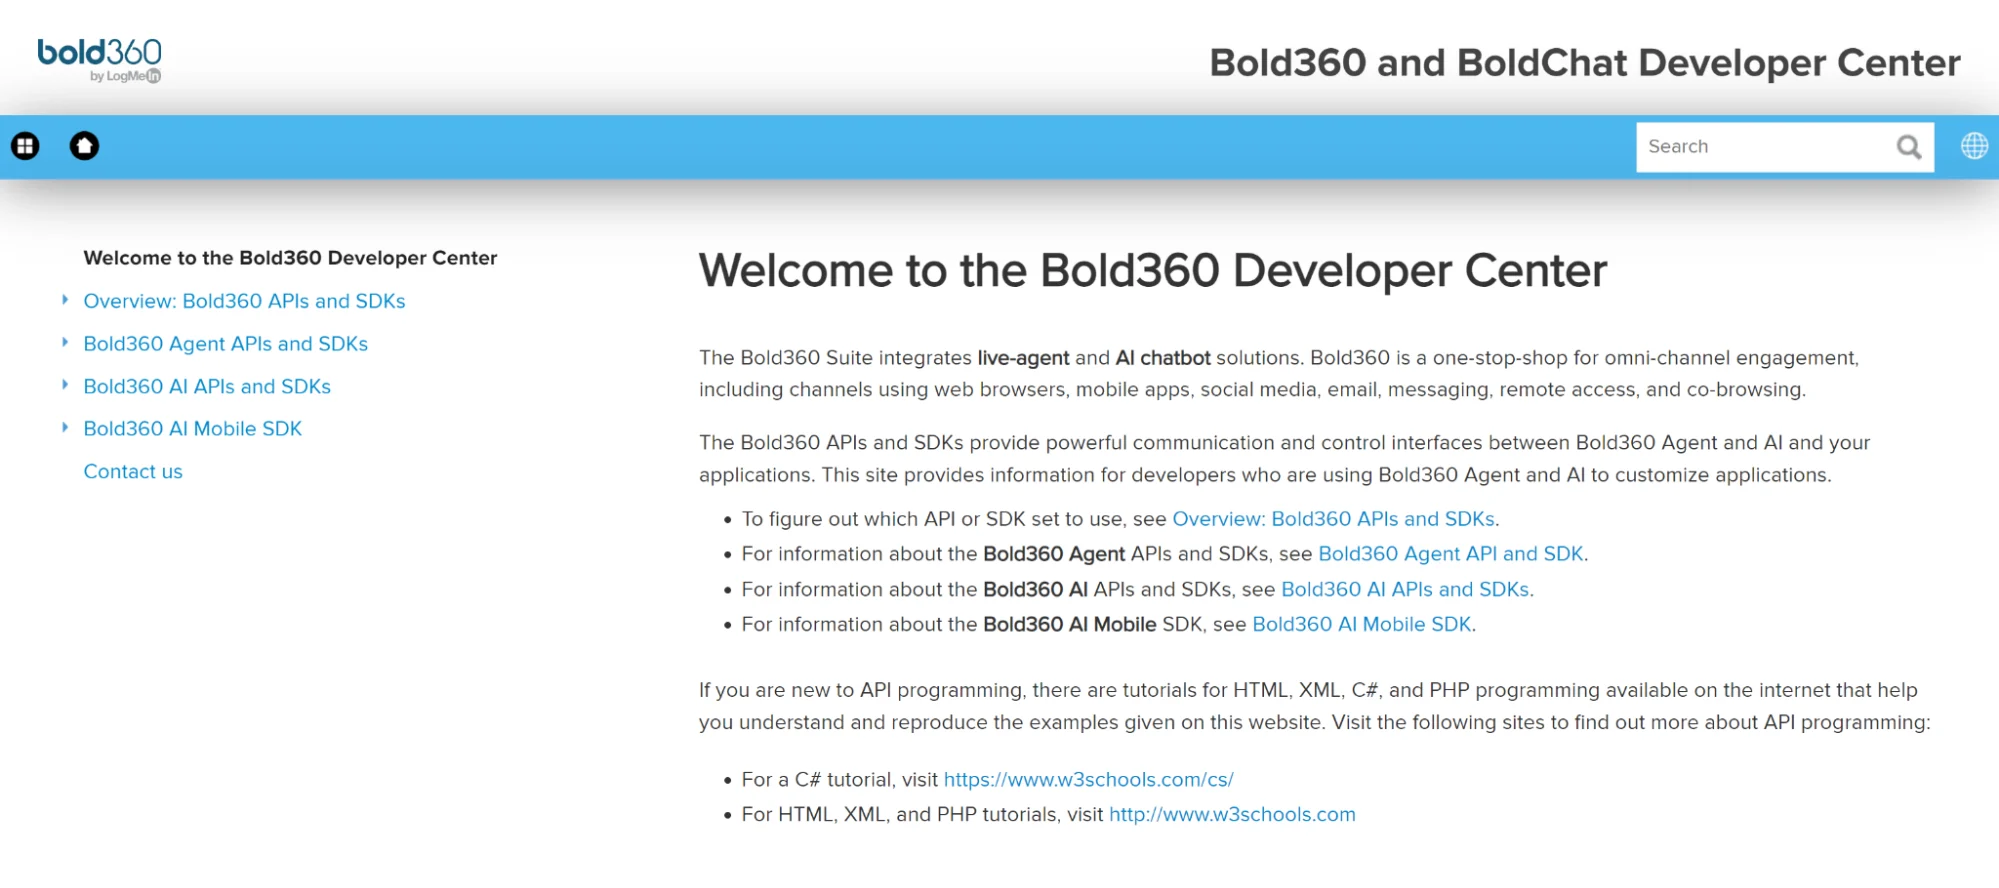Click bold text Bold360 AI Mobile in bullet list
The image size is (1999, 888).
pyautogui.click(x=1069, y=625)
